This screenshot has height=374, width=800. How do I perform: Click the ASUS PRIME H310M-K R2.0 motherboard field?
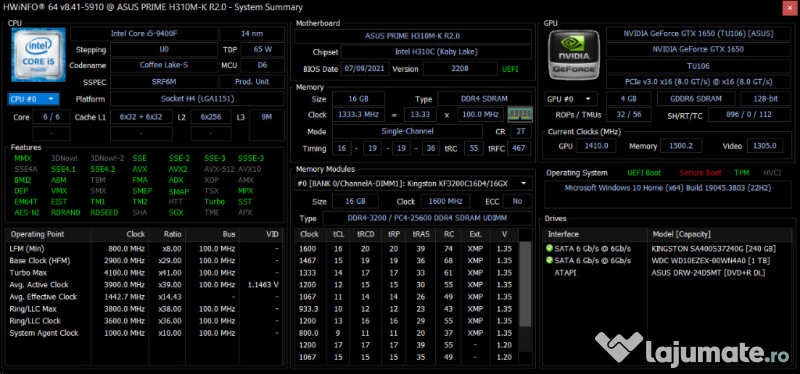pyautogui.click(x=413, y=36)
